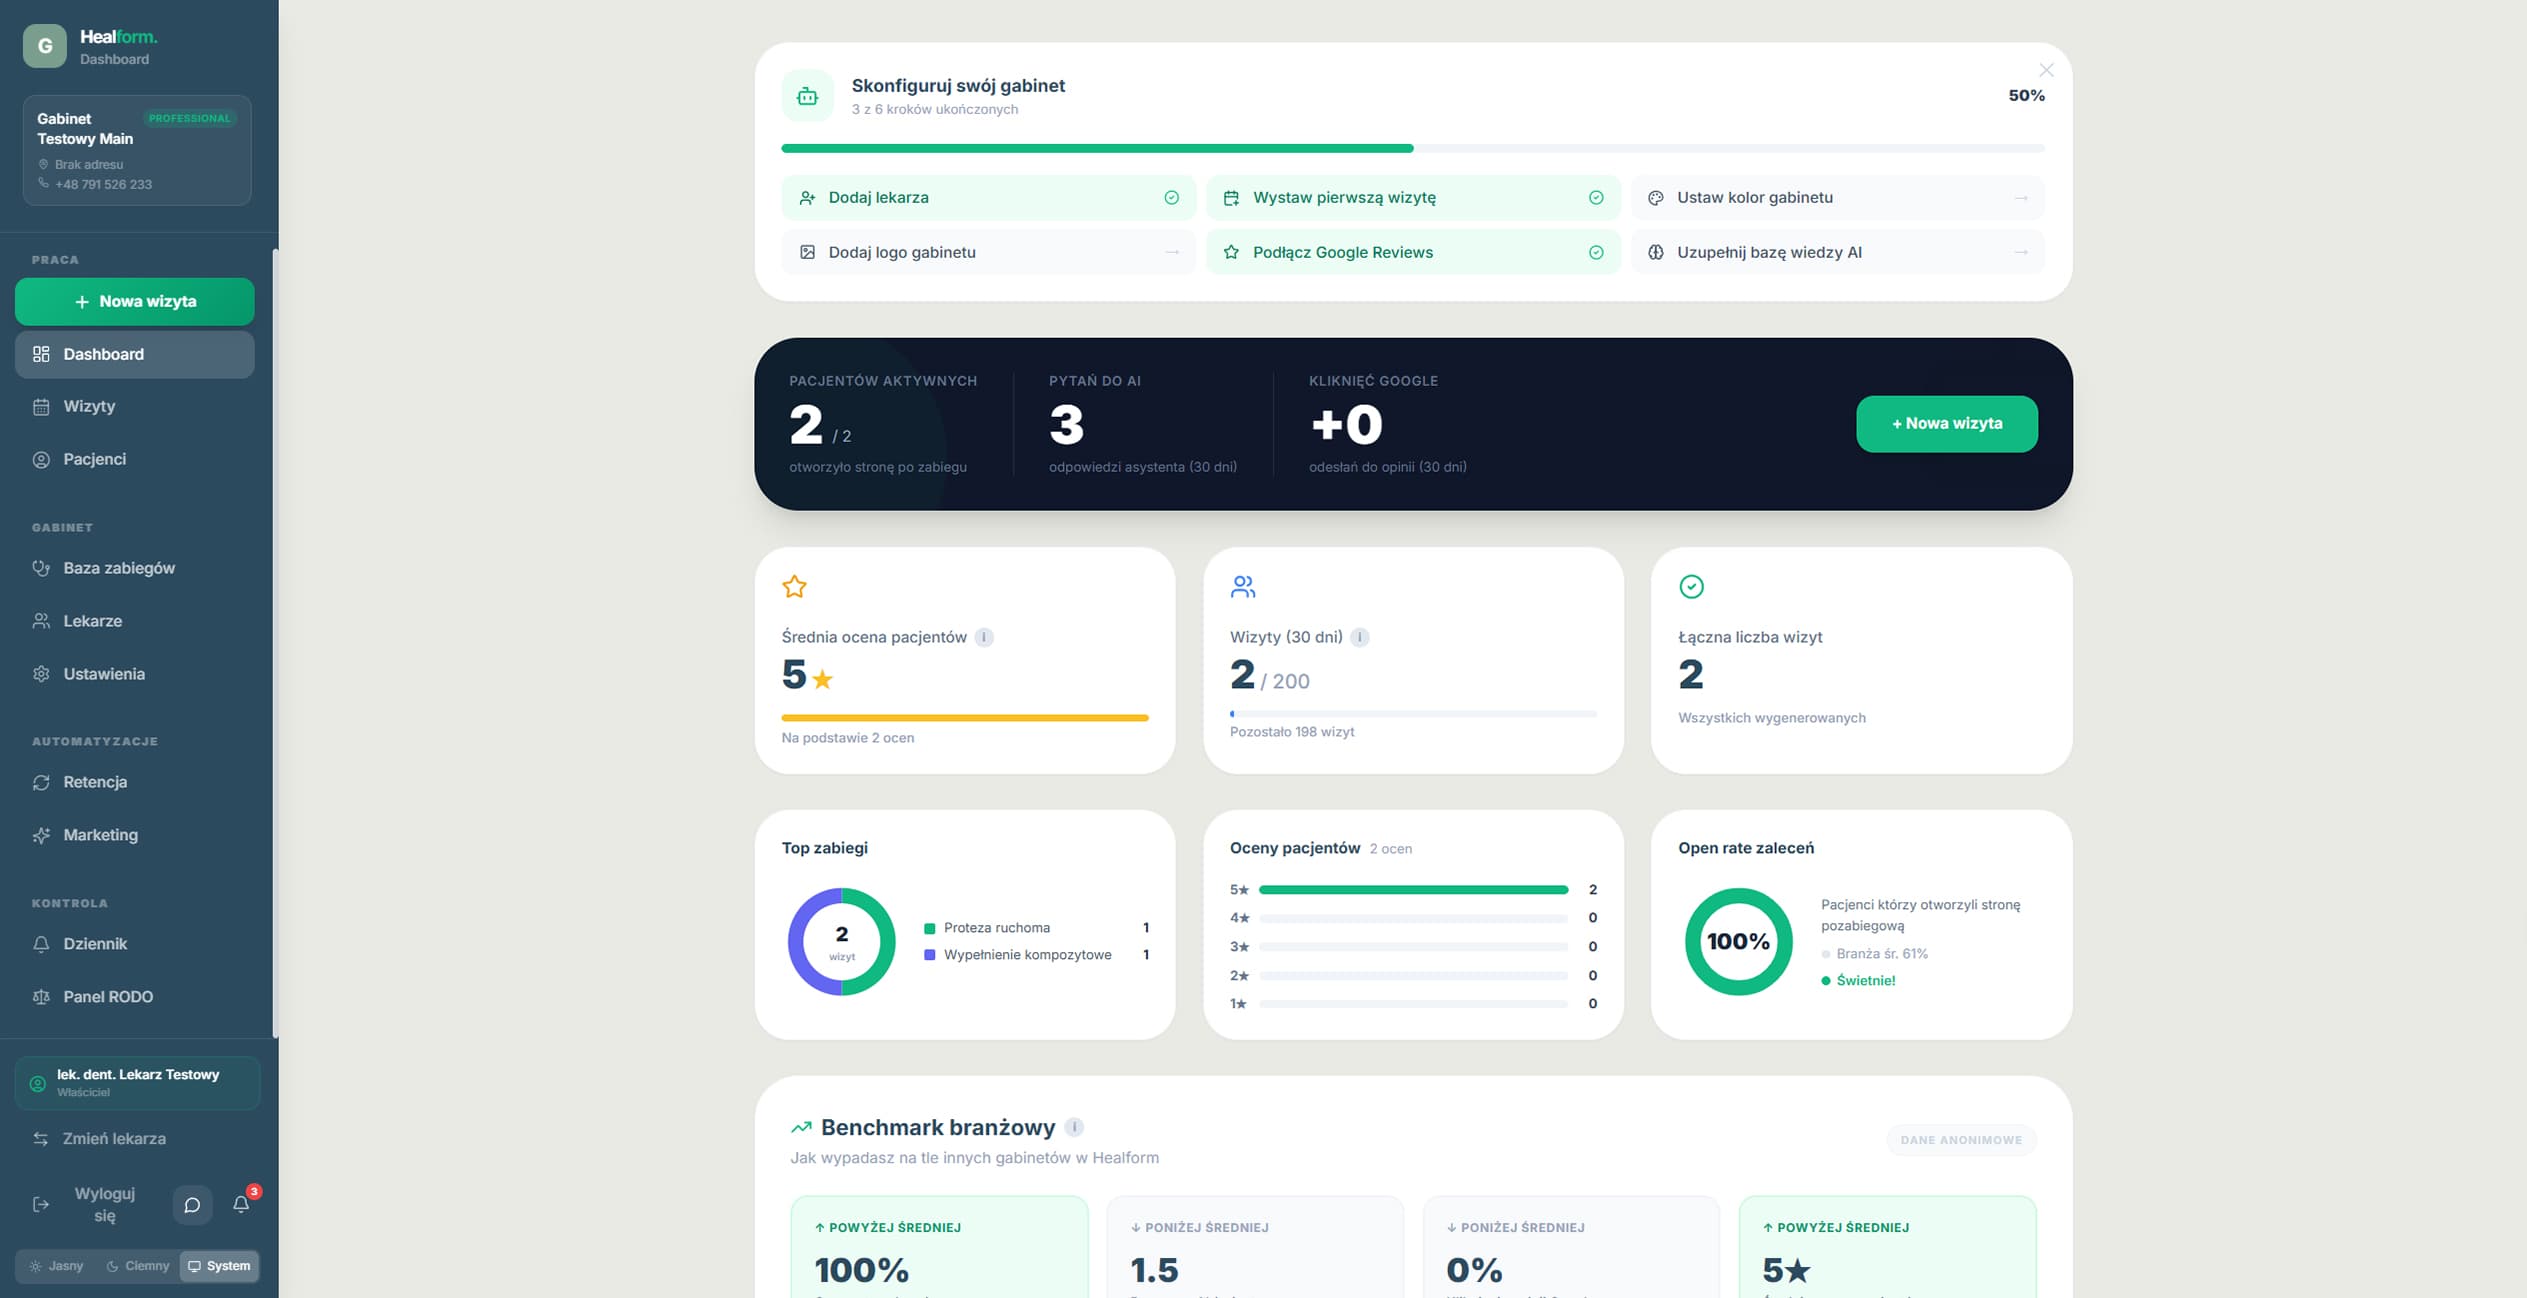Click the Wypełnienie kompozytowe legend entry
This screenshot has width=2527, height=1298.
[1036, 955]
